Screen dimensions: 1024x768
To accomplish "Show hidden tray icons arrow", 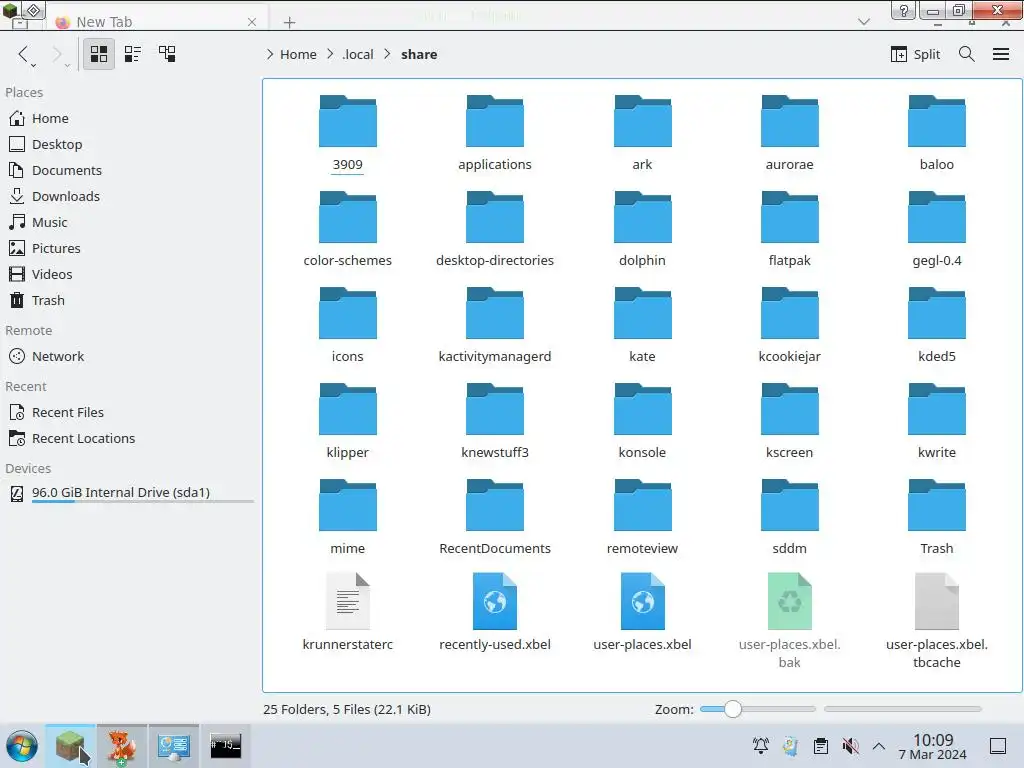I will click(x=879, y=746).
